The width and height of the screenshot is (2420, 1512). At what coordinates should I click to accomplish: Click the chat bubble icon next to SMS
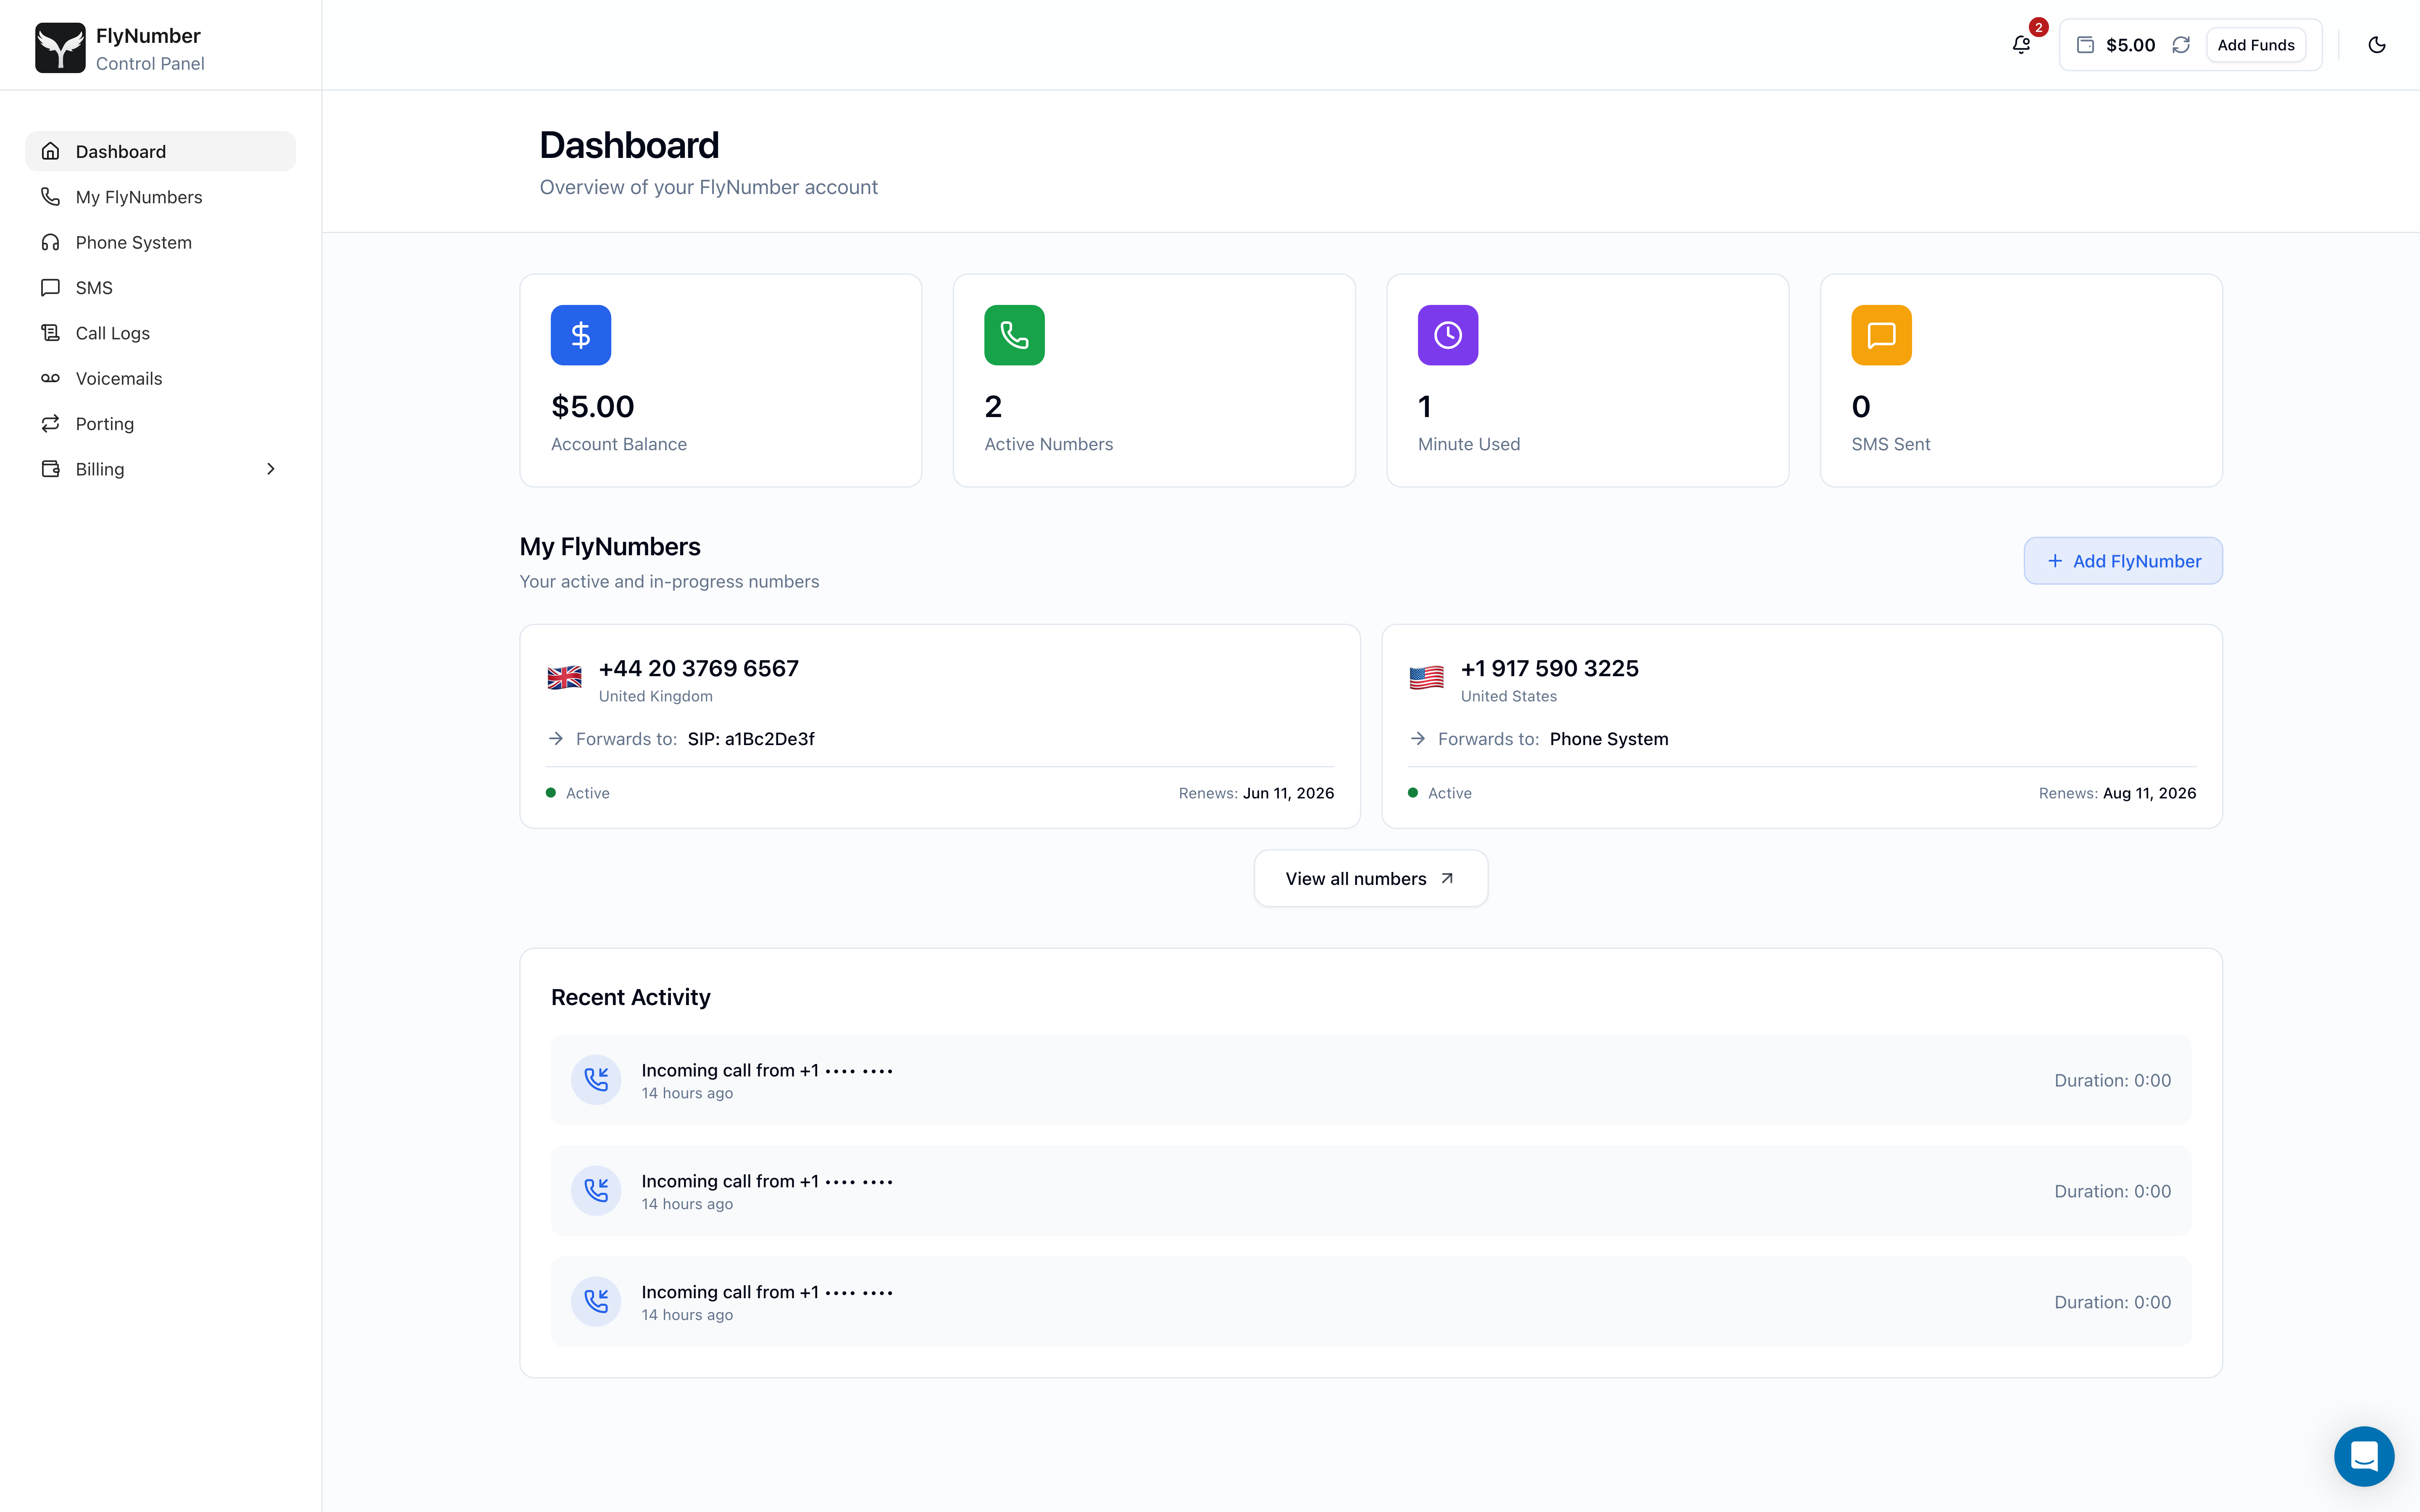click(x=50, y=288)
